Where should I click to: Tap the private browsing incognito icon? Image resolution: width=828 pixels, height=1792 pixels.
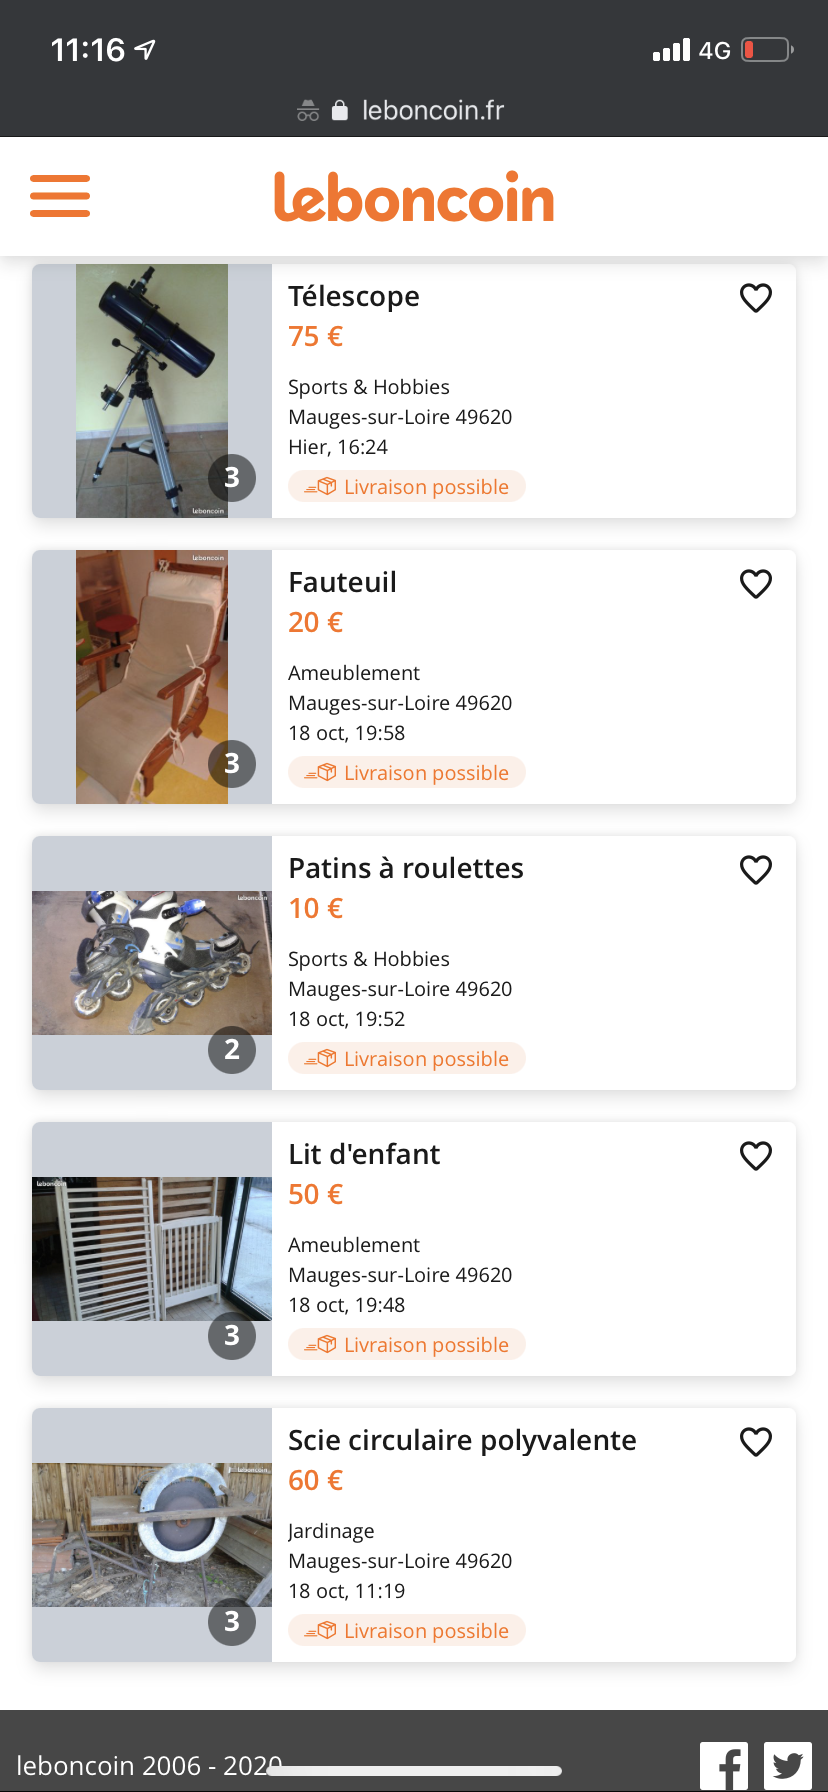click(x=308, y=111)
